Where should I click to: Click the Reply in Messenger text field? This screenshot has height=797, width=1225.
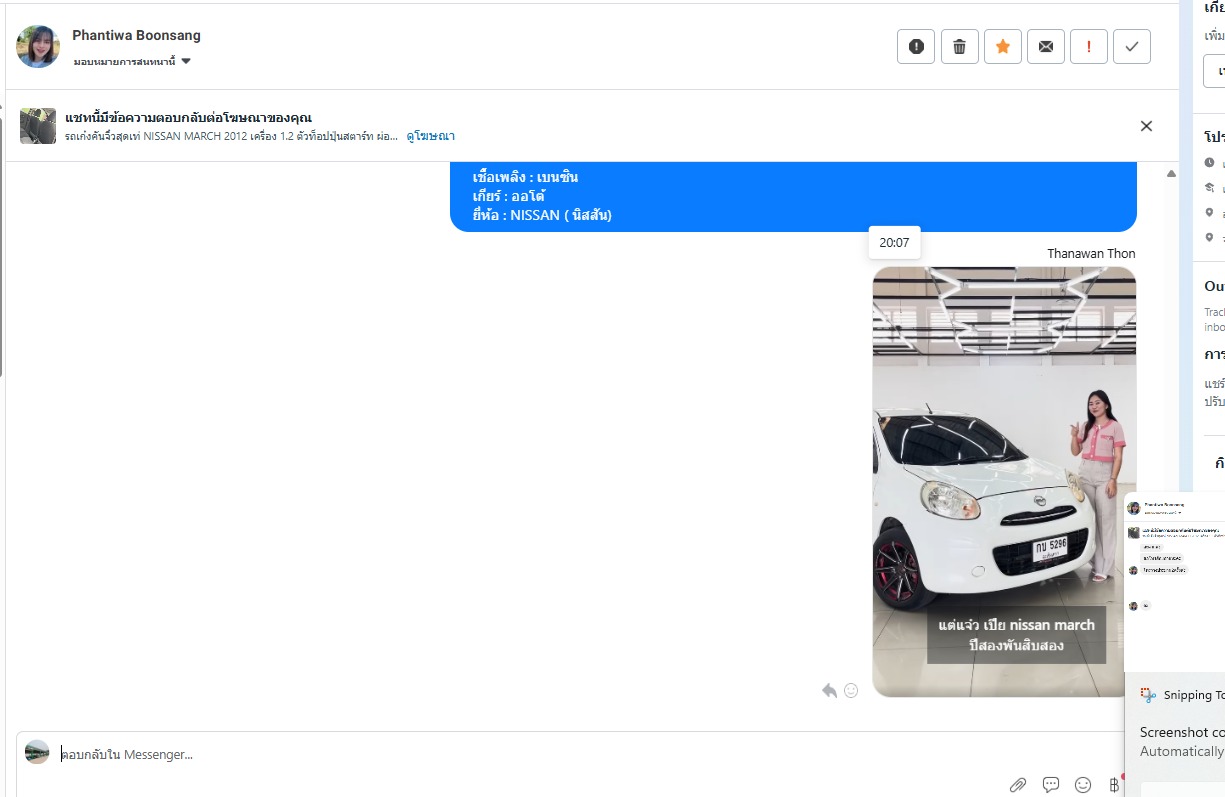click(x=500, y=754)
